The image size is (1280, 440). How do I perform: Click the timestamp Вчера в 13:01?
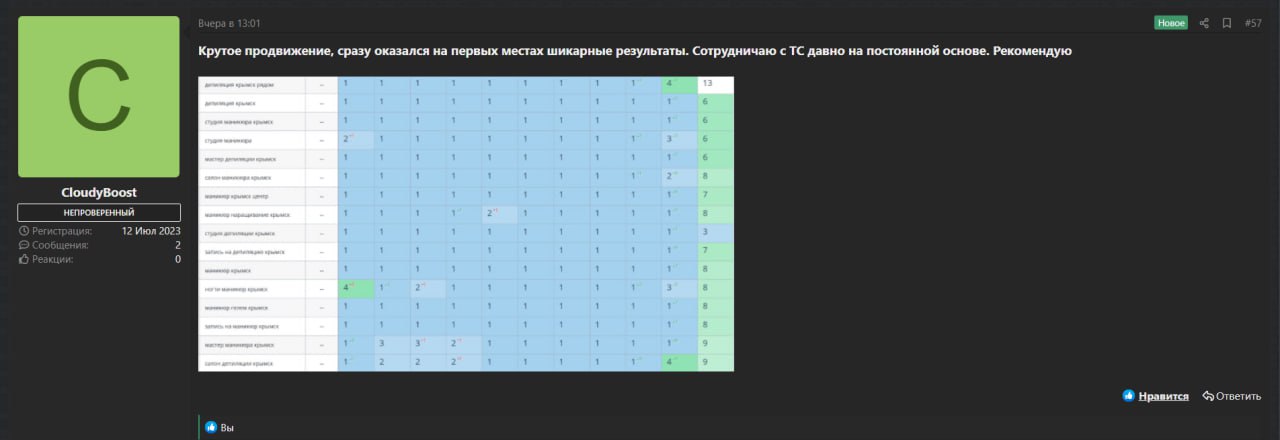coord(229,23)
